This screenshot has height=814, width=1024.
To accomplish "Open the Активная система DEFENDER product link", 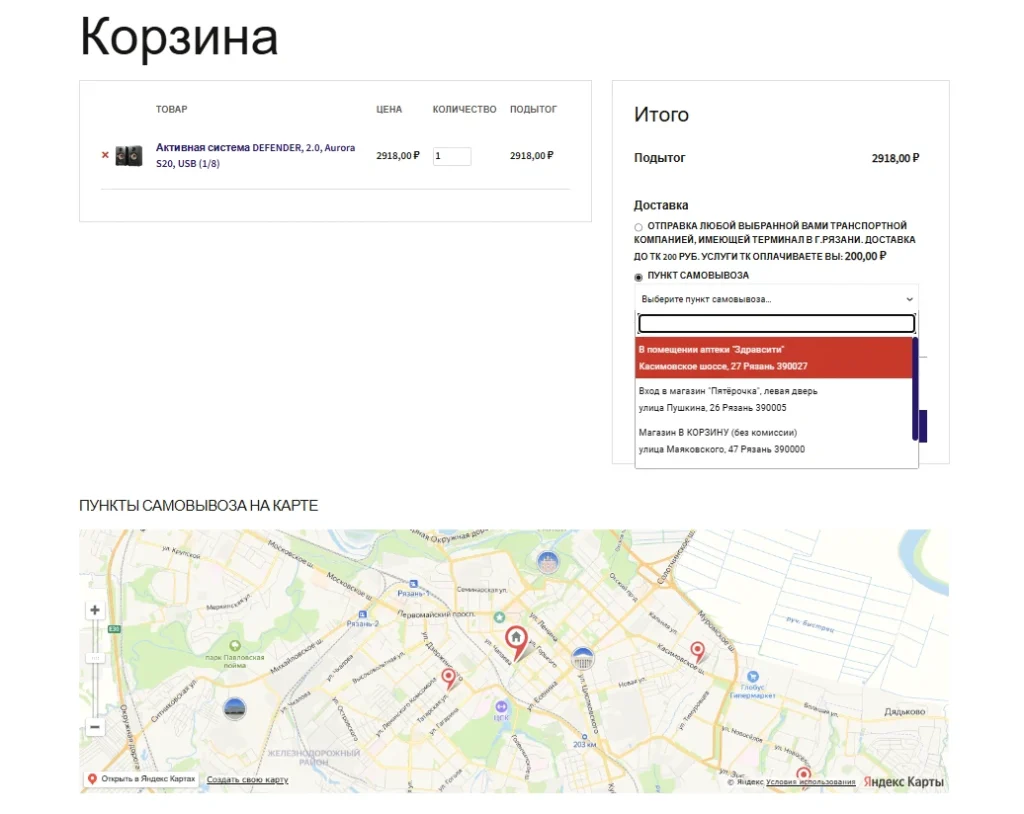I will tap(255, 155).
